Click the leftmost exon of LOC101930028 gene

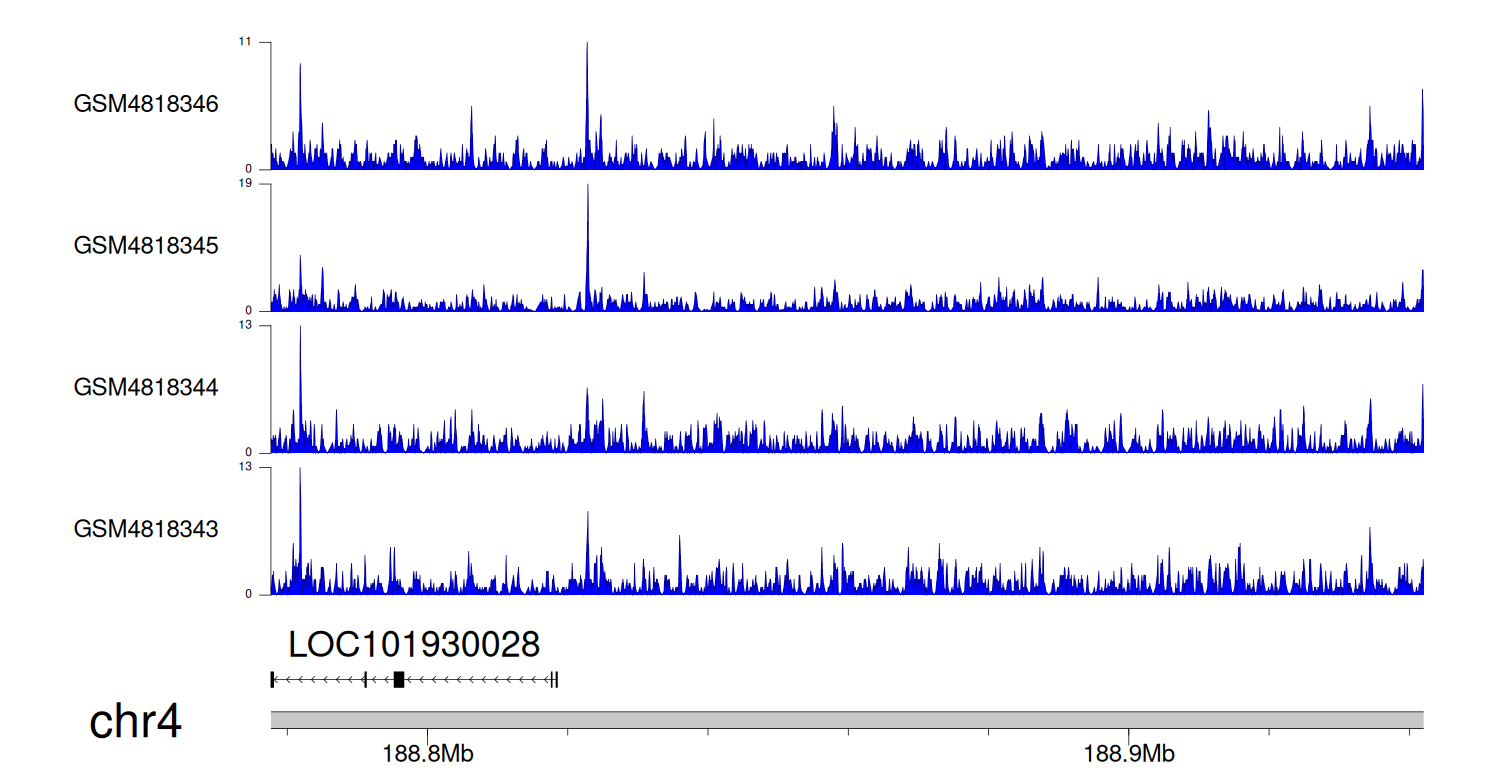pyautogui.click(x=272, y=680)
